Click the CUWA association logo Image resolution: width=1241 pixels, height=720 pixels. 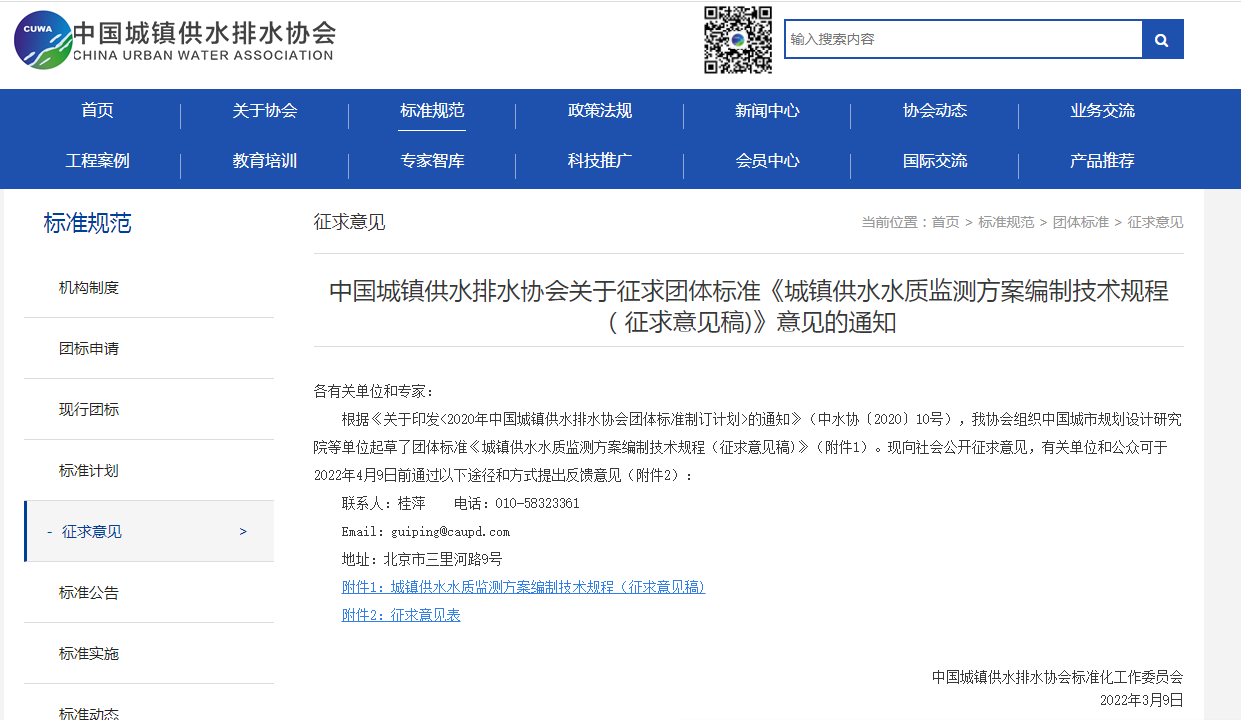tap(42, 40)
